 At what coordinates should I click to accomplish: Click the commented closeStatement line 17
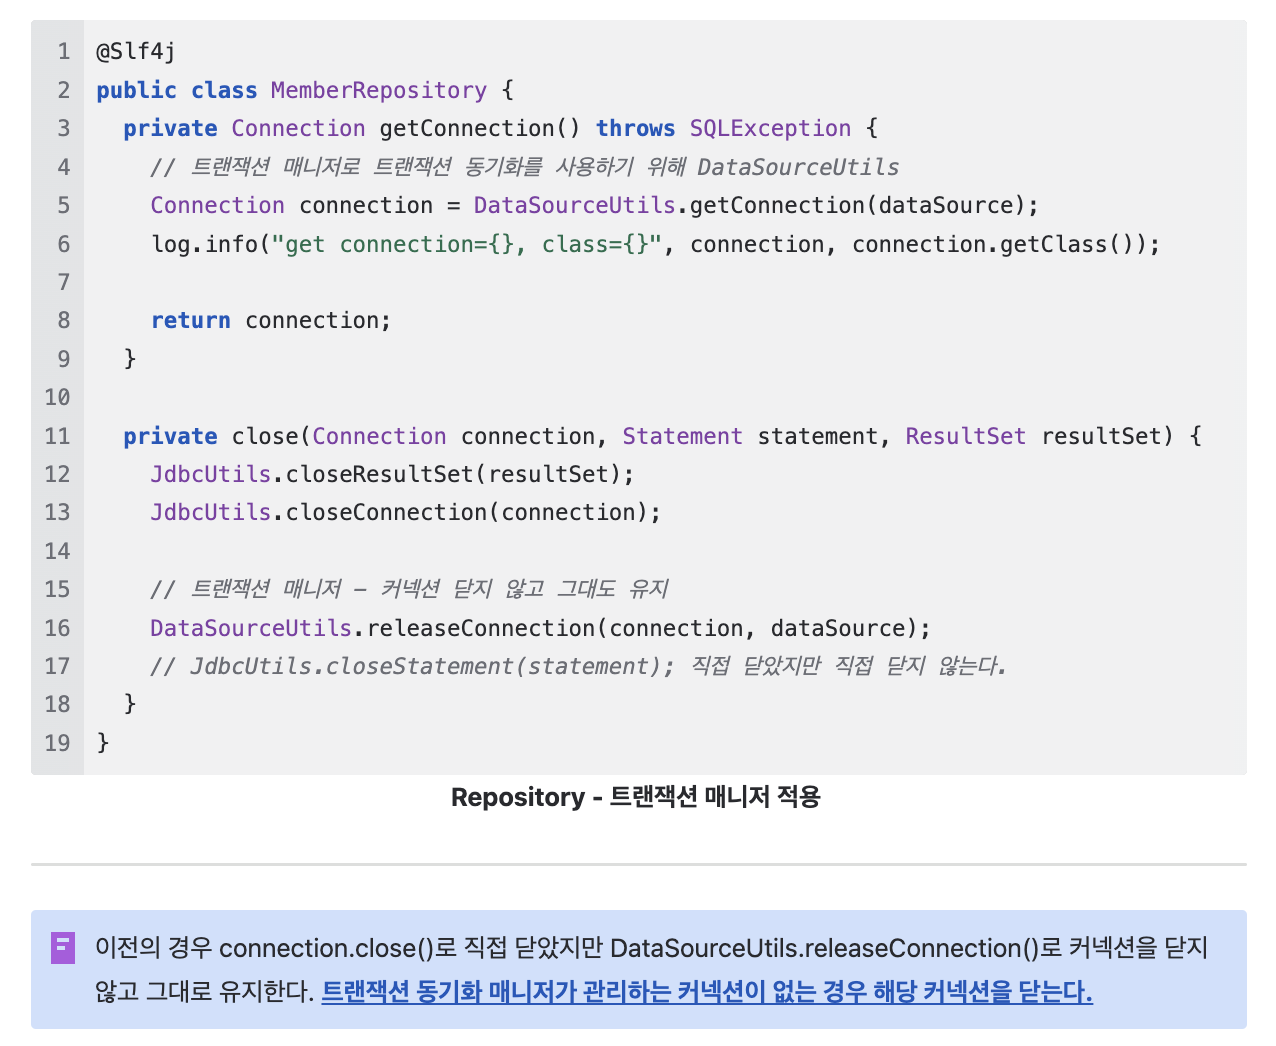(x=578, y=666)
